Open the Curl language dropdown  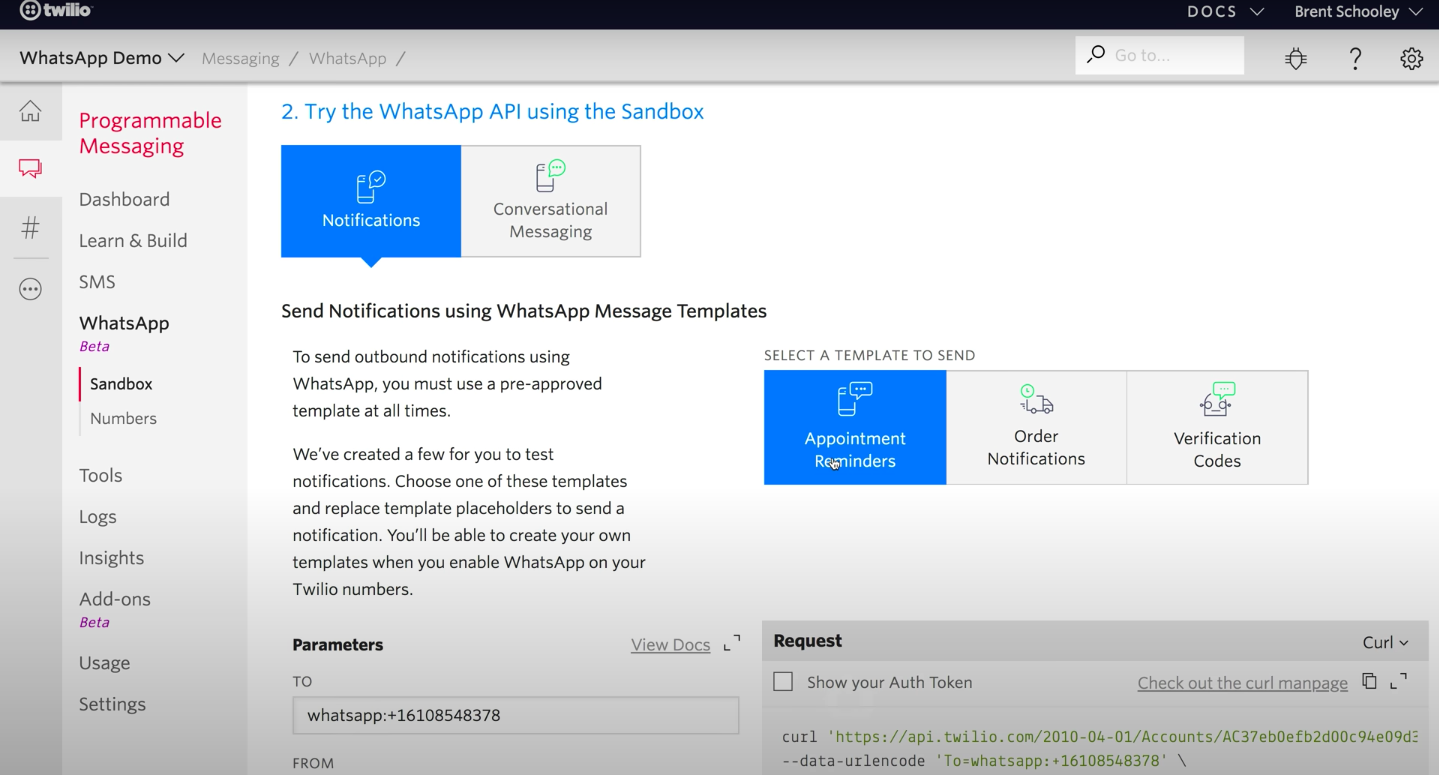[1385, 643]
